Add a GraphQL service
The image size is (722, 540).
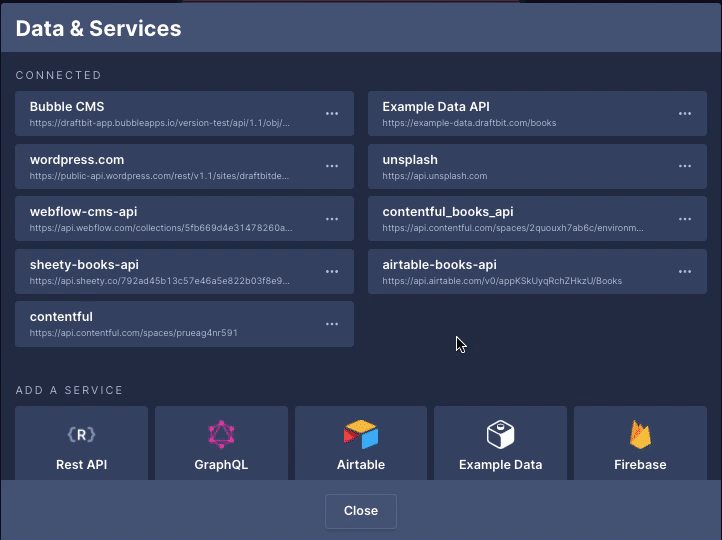pyautogui.click(x=221, y=443)
